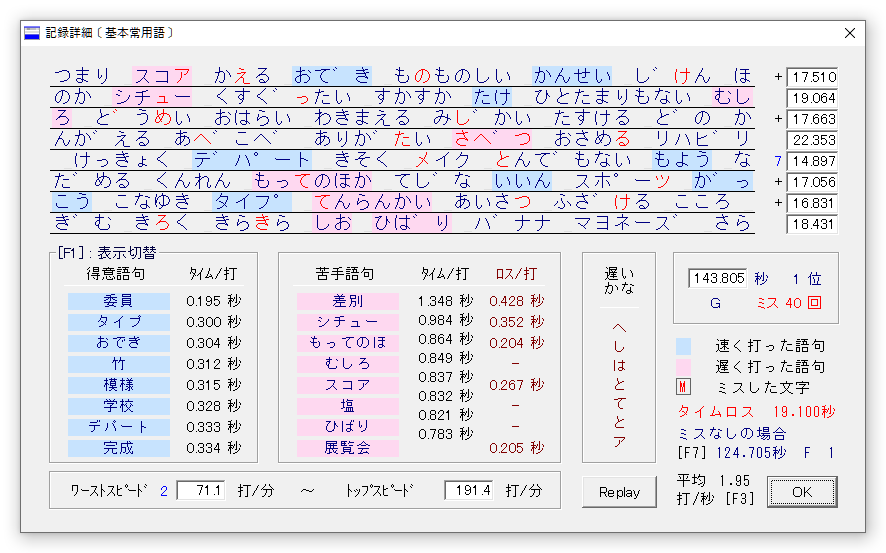Screen dimensions: 886x553
Task: Click the pink word てんらんかい in typed text
Action: pos(372,202)
